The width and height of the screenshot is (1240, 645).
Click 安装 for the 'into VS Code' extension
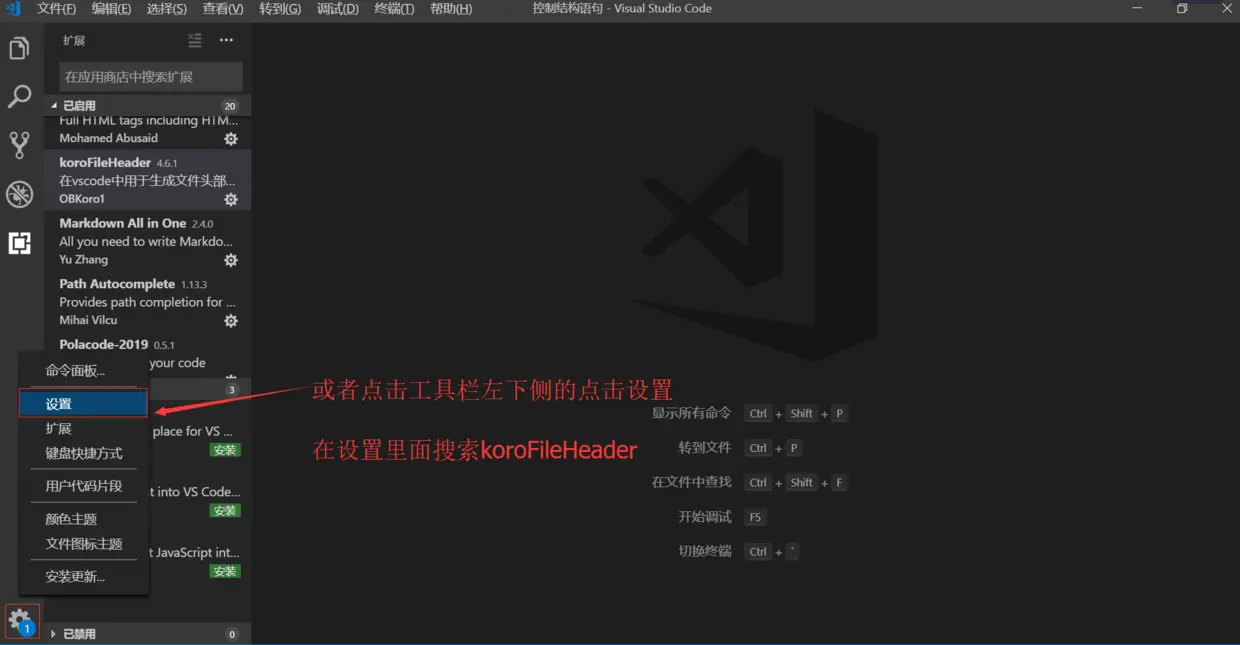tap(225, 511)
